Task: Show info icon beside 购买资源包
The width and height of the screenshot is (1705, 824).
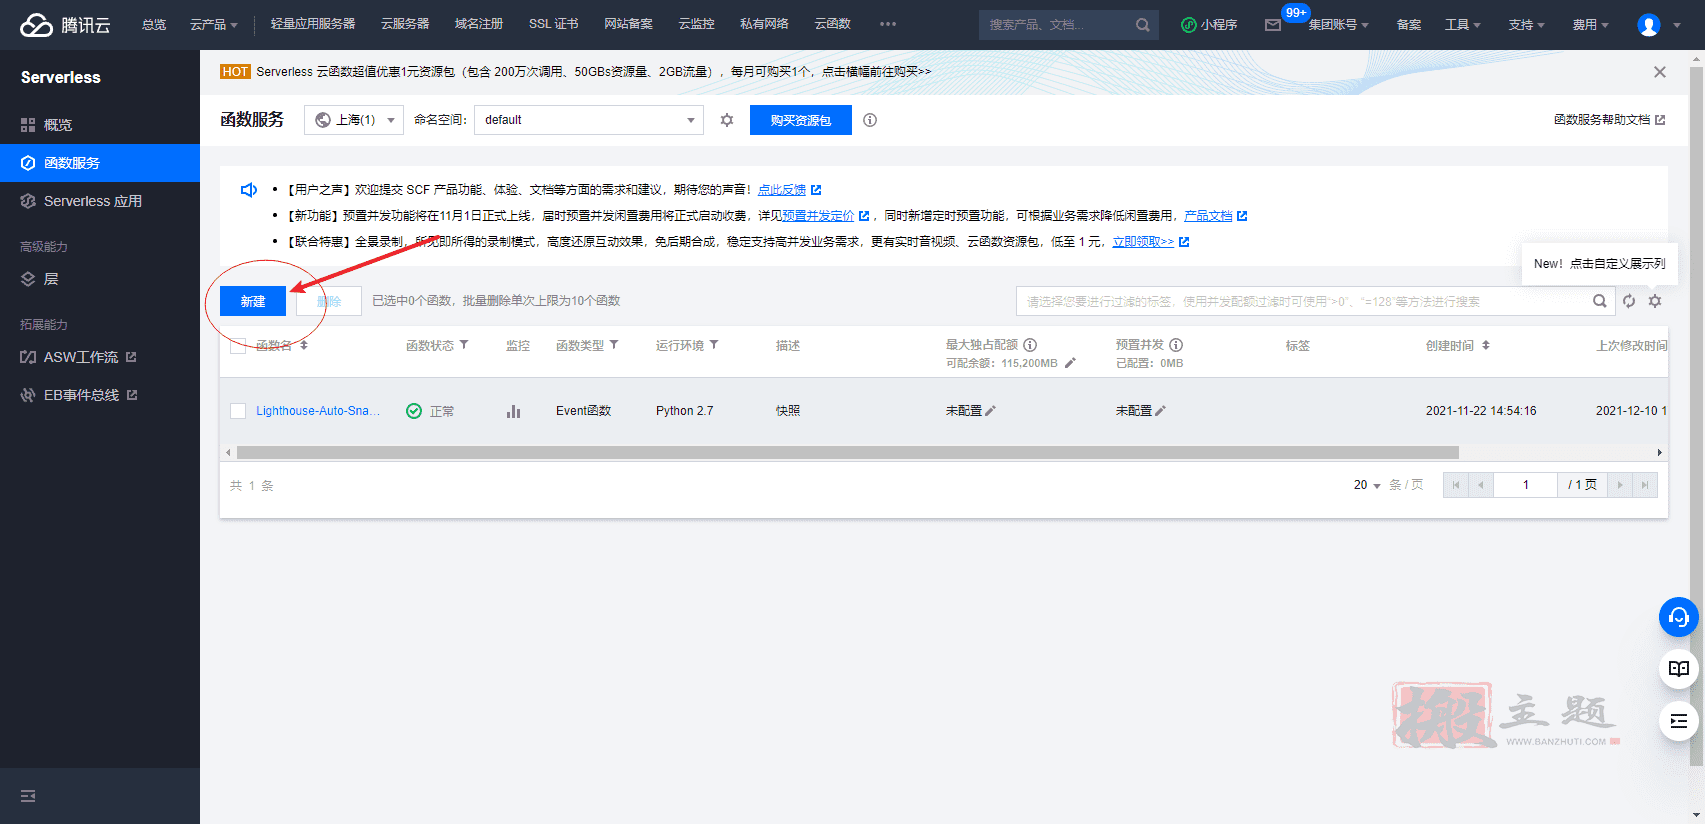Action: [870, 120]
